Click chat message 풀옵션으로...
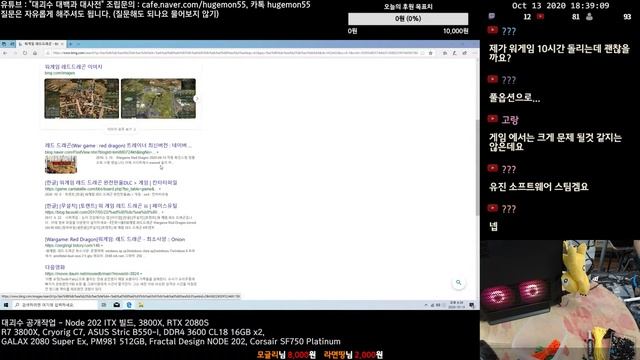This screenshot has width=640, height=360. coord(514,98)
